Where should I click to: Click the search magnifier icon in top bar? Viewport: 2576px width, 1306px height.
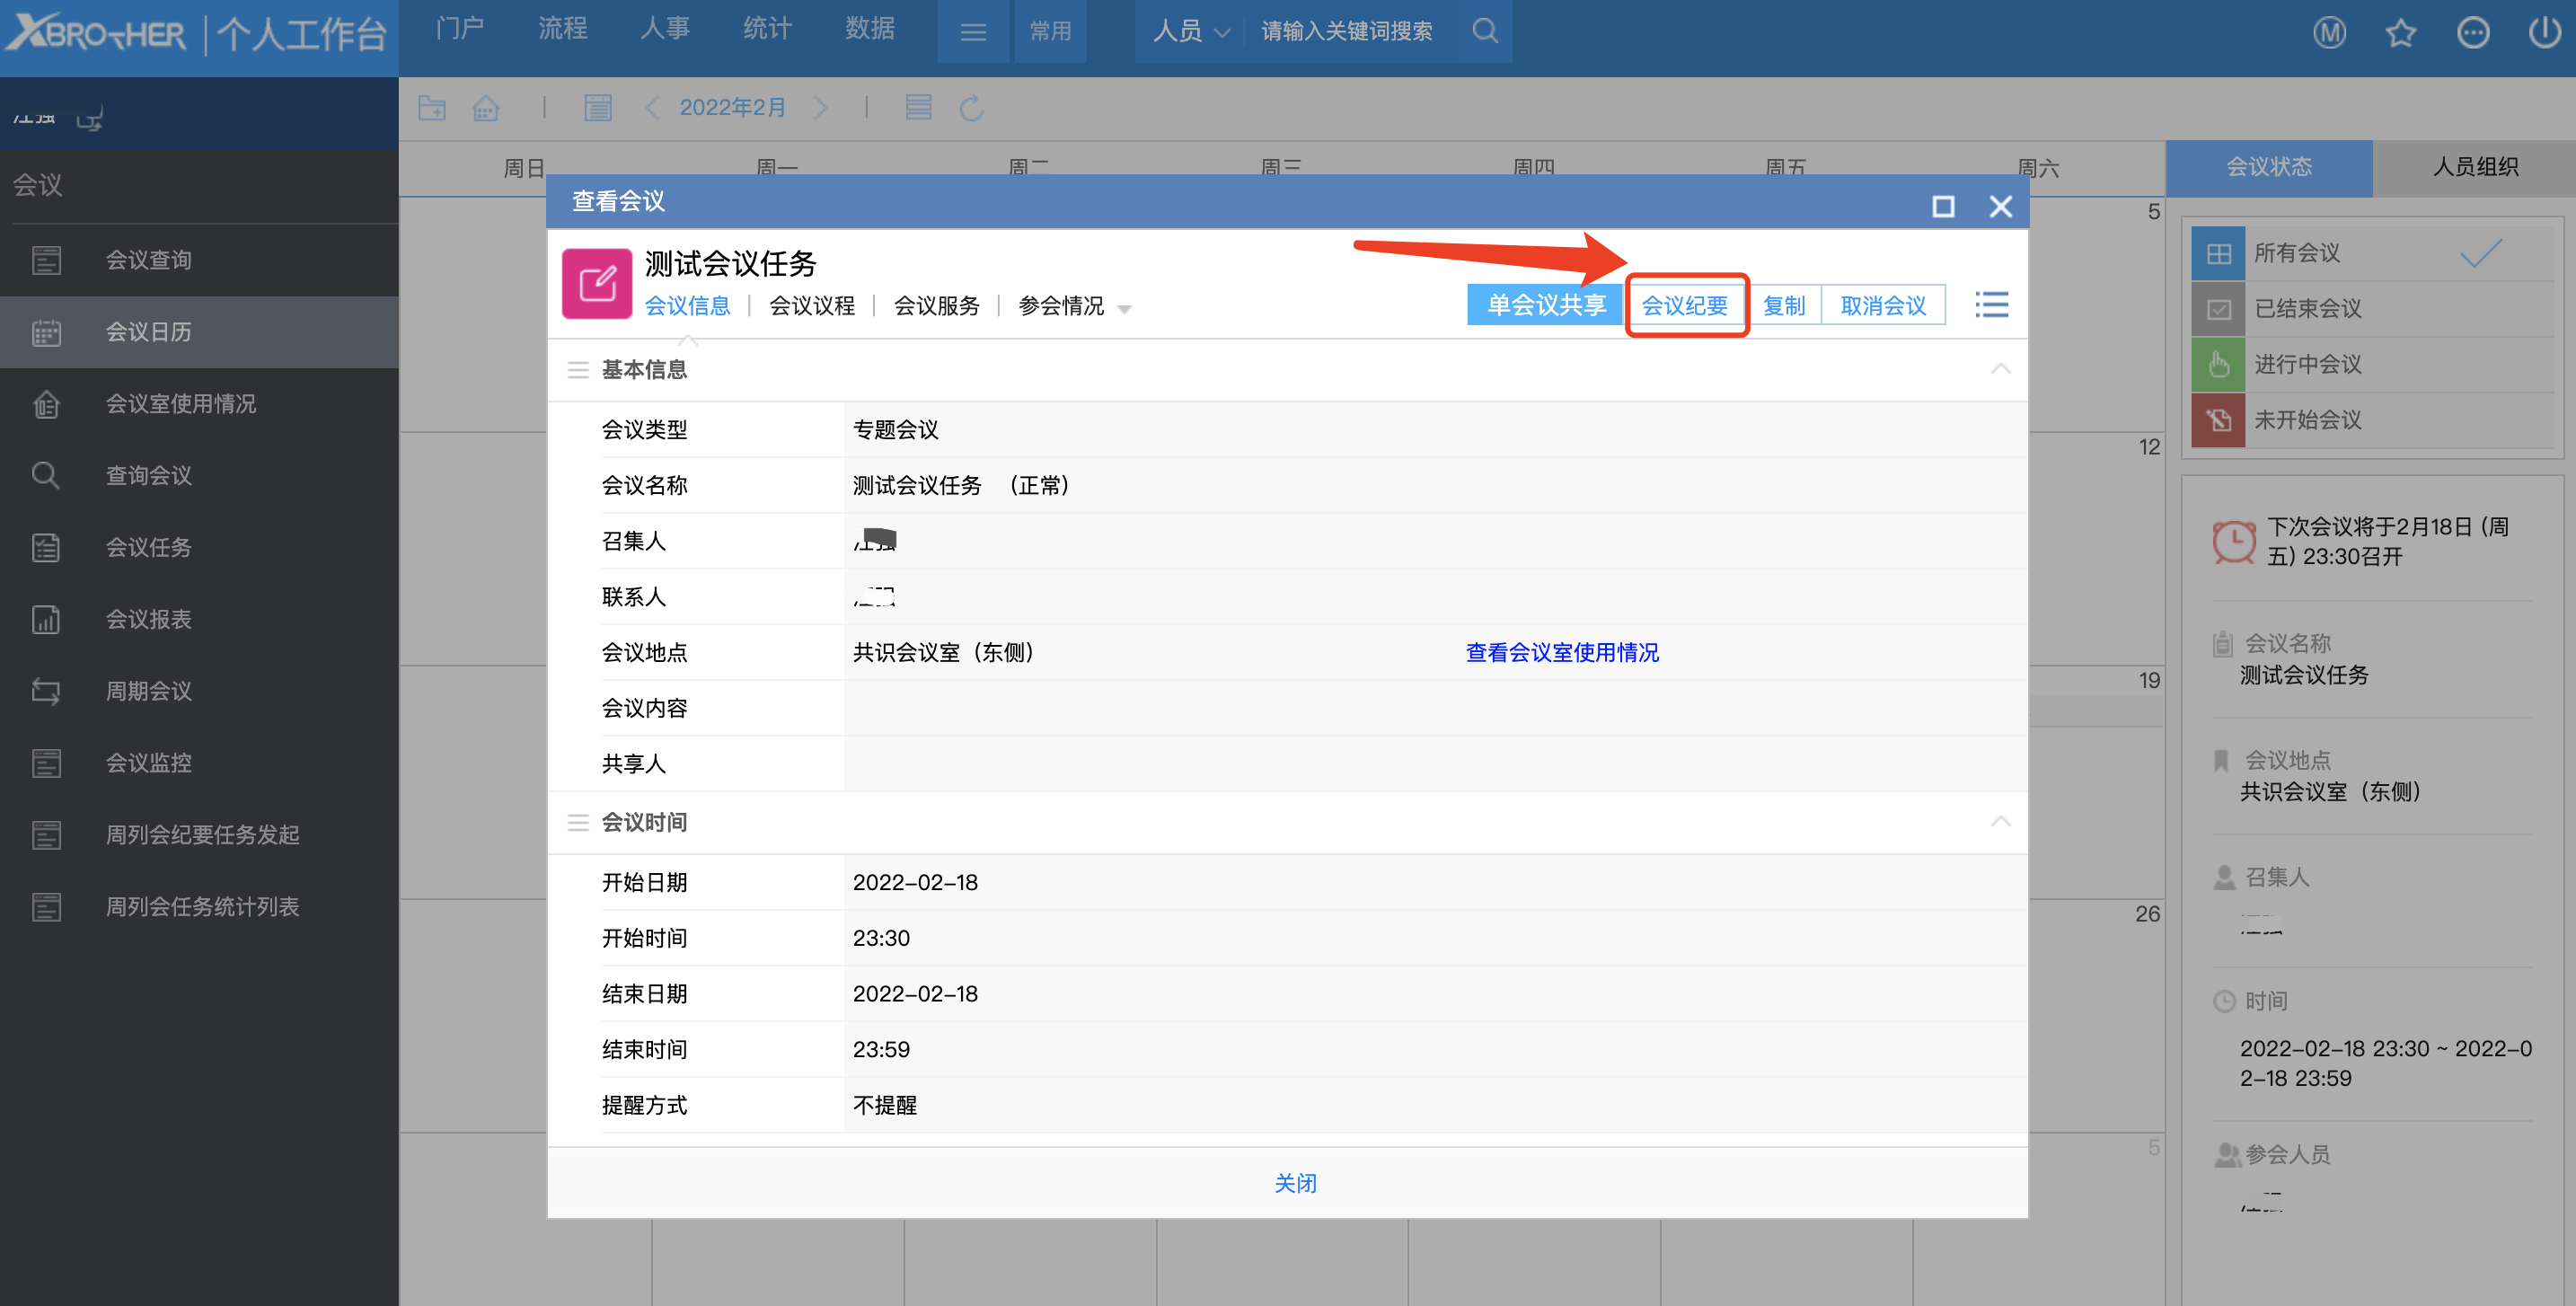coord(1485,31)
